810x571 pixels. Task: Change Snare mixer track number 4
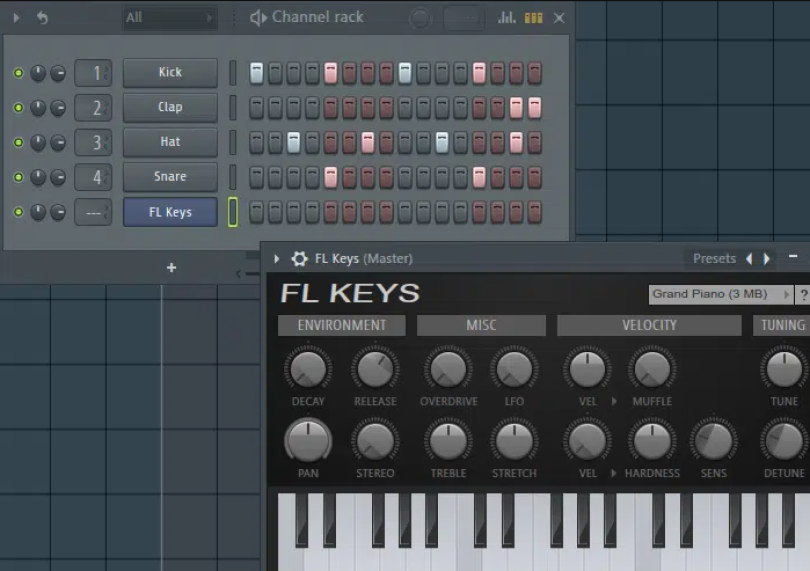tap(94, 177)
